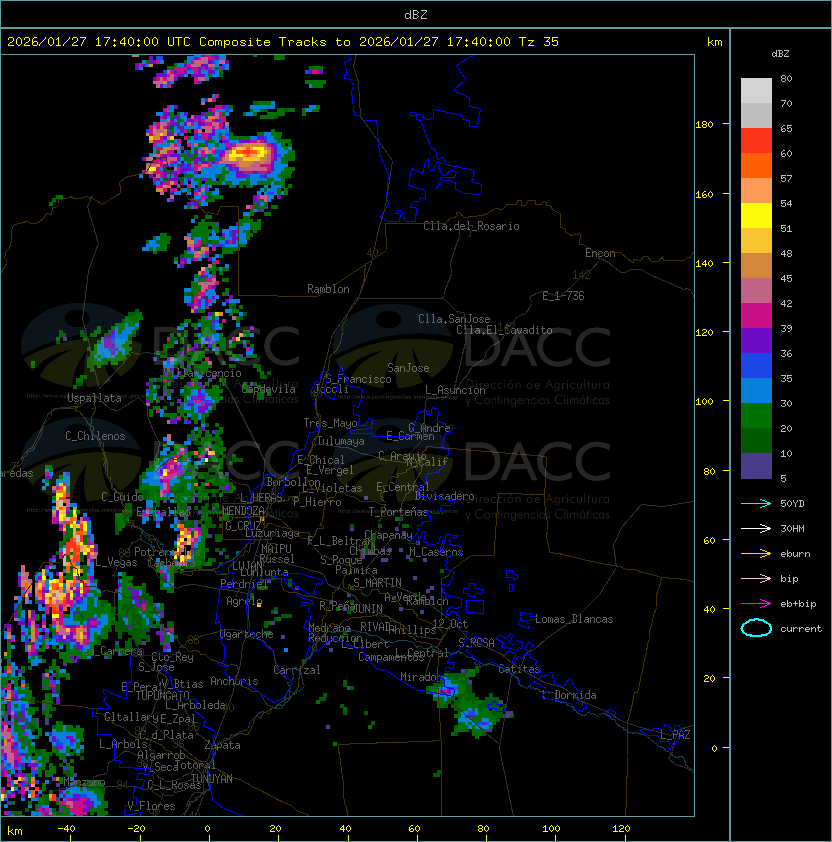Click the 180 km tick on the vertical axis
Screen dimensions: 832x842
tap(704, 125)
